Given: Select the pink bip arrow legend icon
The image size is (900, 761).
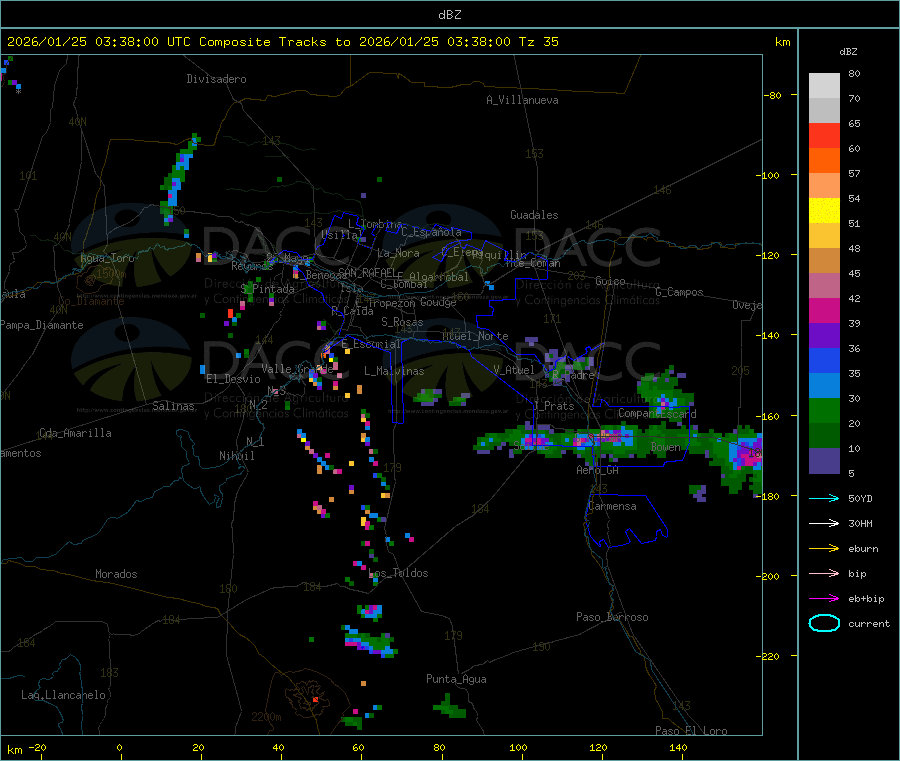Looking at the screenshot, I should pos(824,573).
